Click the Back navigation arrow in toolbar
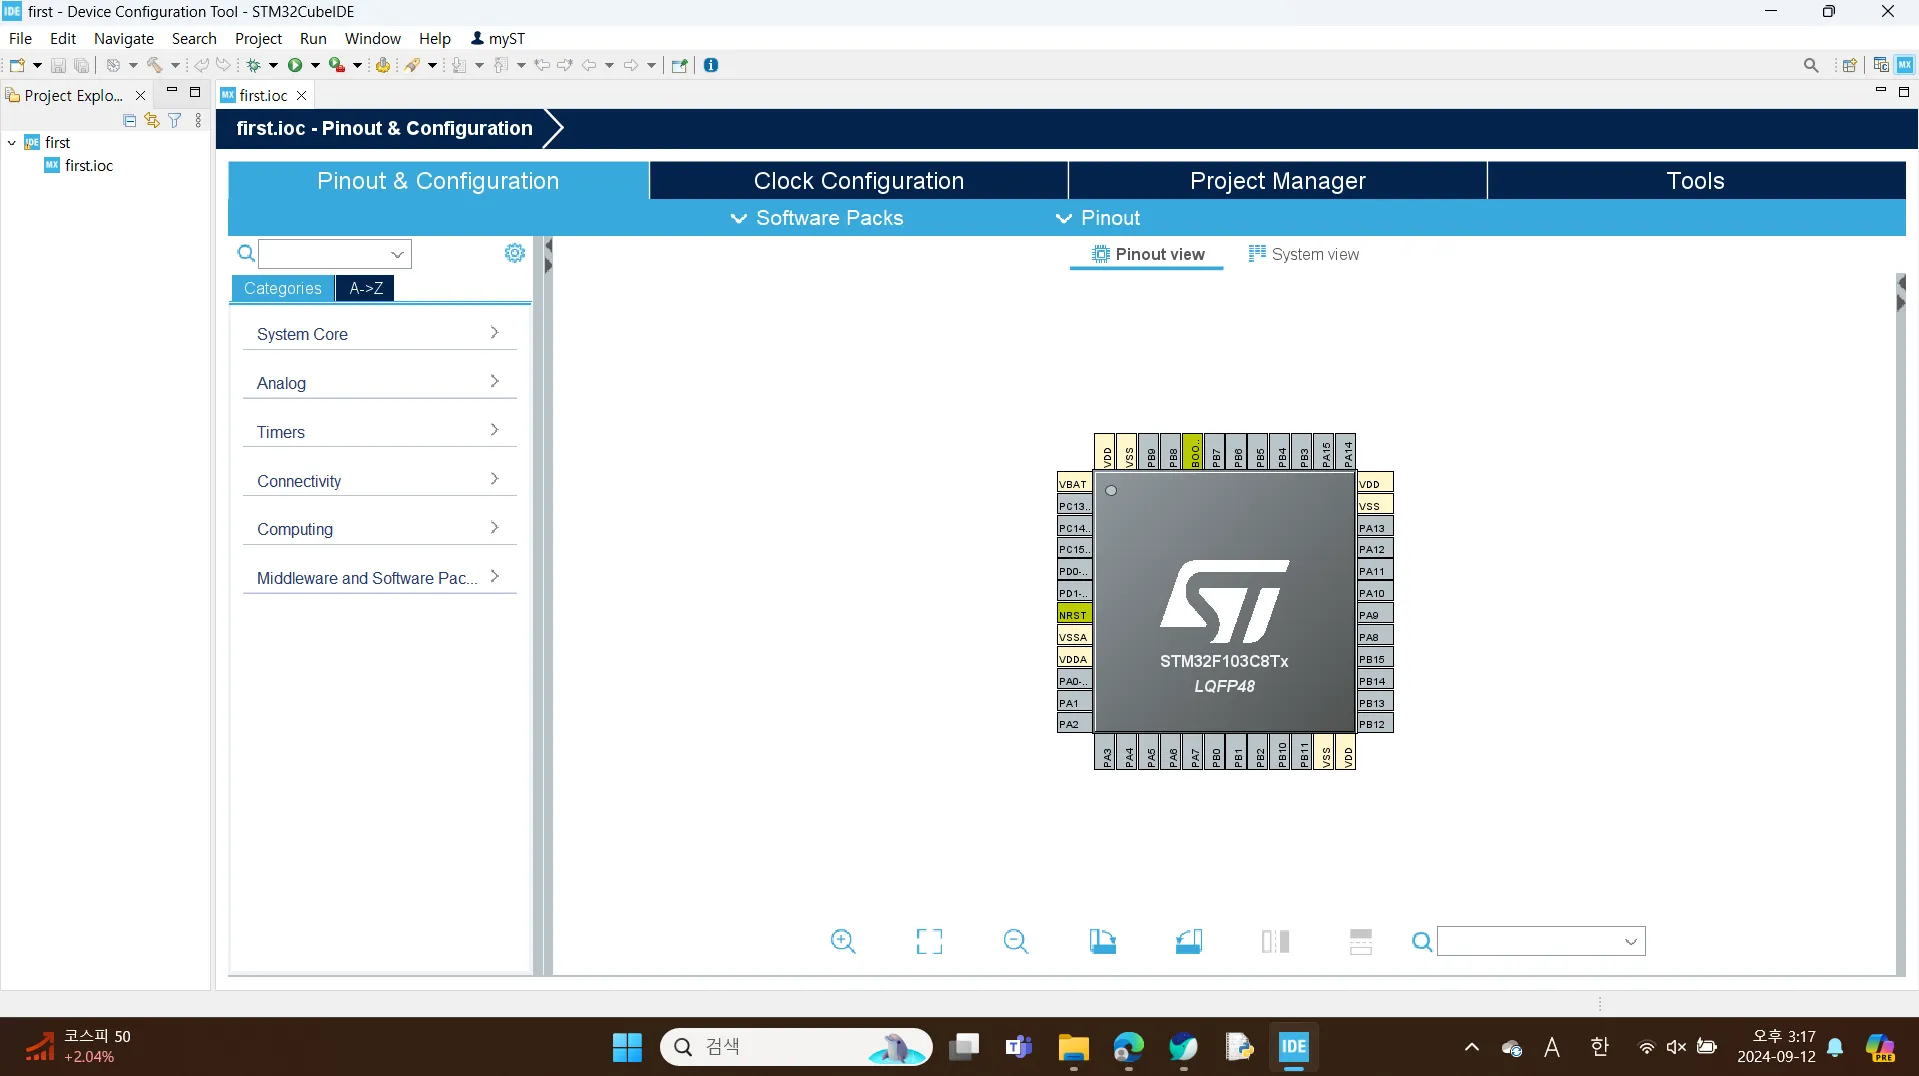Image resolution: width=1919 pixels, height=1076 pixels. click(589, 66)
